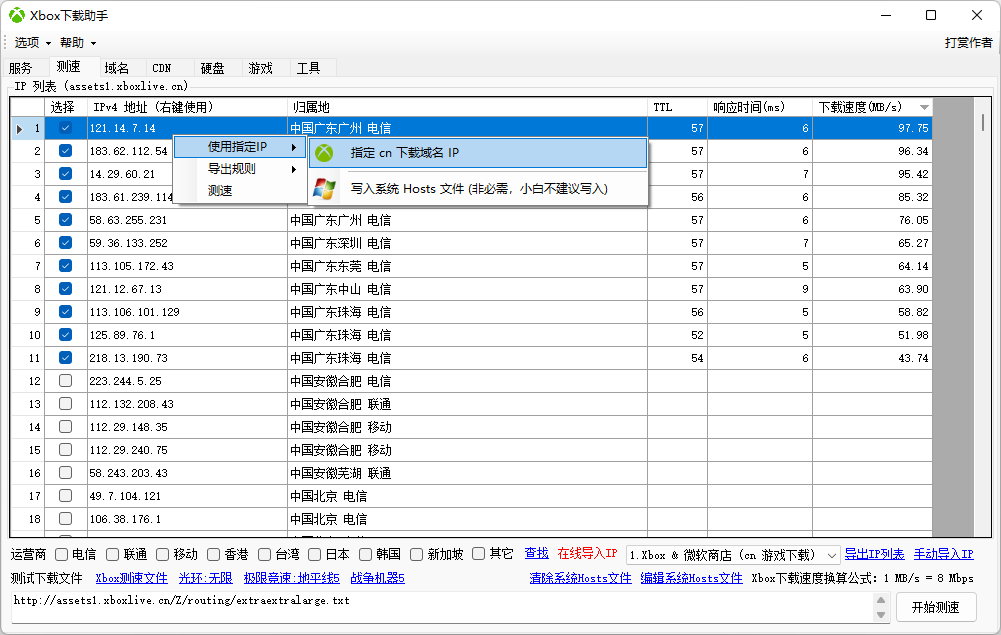Click the 清除系统Hosts文件 link

580,578
